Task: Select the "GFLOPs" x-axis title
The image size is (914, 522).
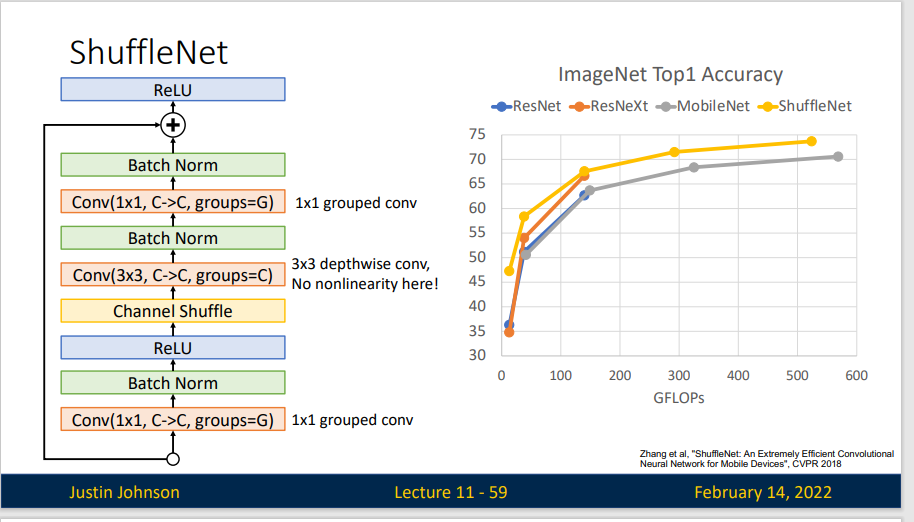Action: tap(679, 398)
